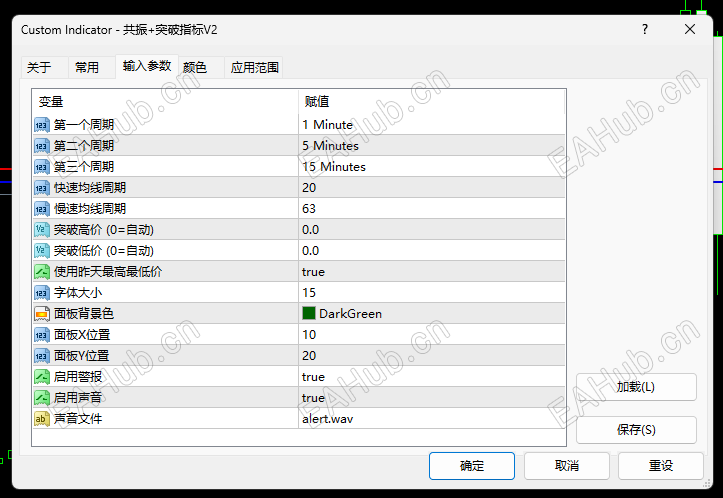Toggle 使用昨天最高最低价 true value
Image resolution: width=723 pixels, height=498 pixels.
432,272
